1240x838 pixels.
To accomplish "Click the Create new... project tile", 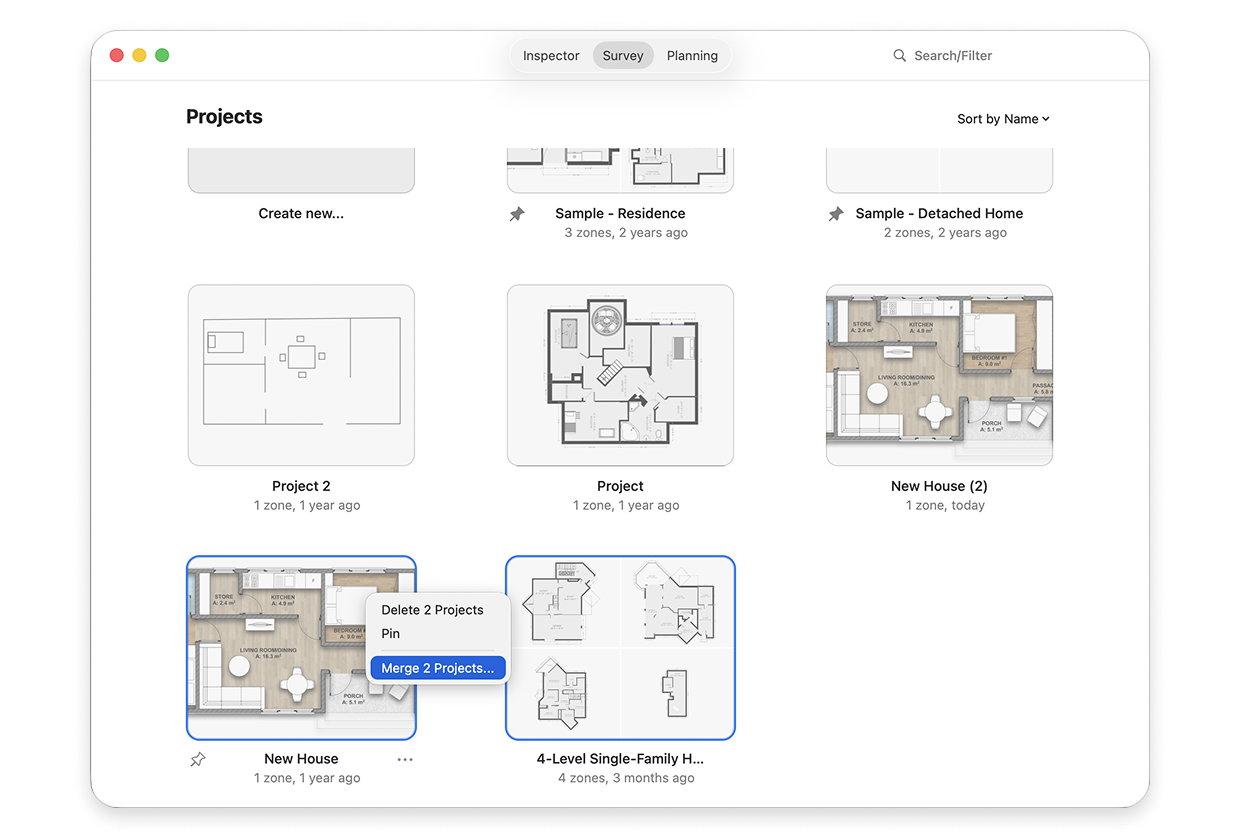I will point(301,171).
